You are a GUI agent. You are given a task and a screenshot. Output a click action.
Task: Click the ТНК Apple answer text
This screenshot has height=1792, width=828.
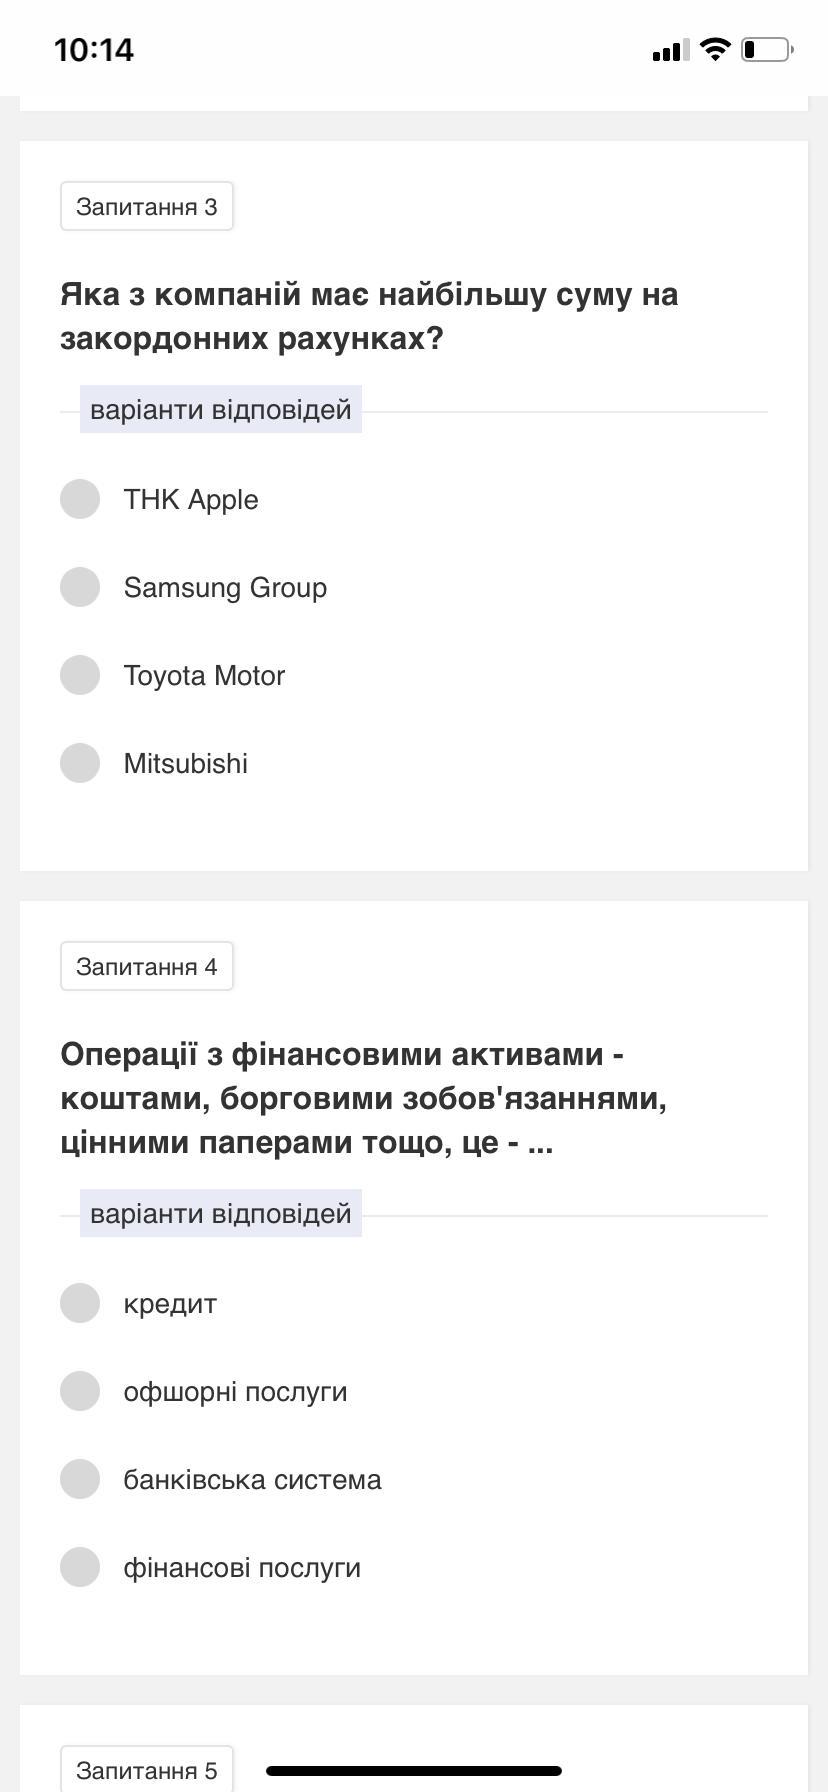[x=191, y=500]
